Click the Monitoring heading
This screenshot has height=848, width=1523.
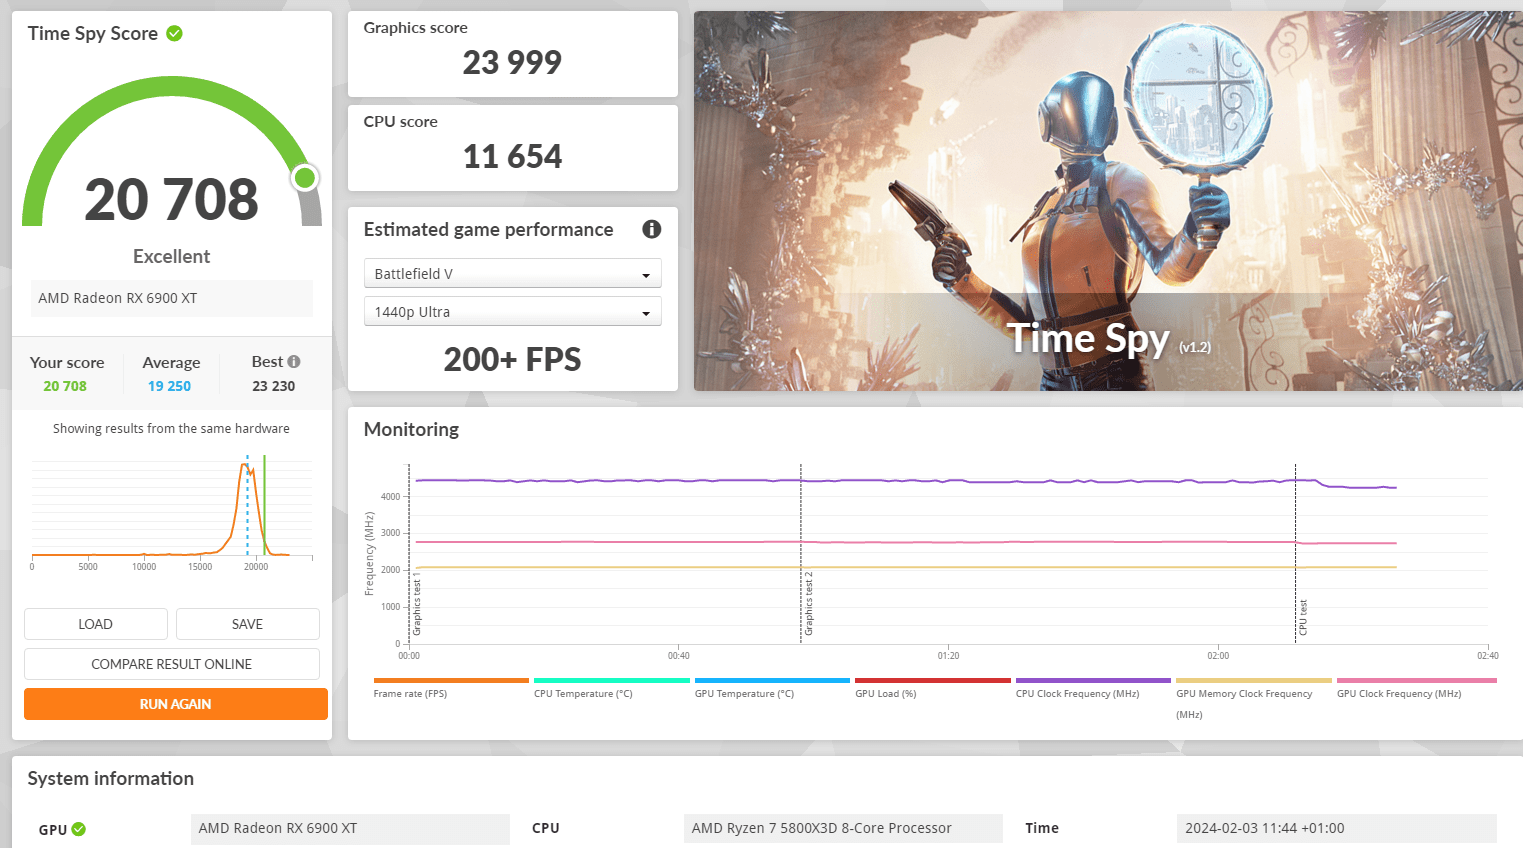point(411,430)
